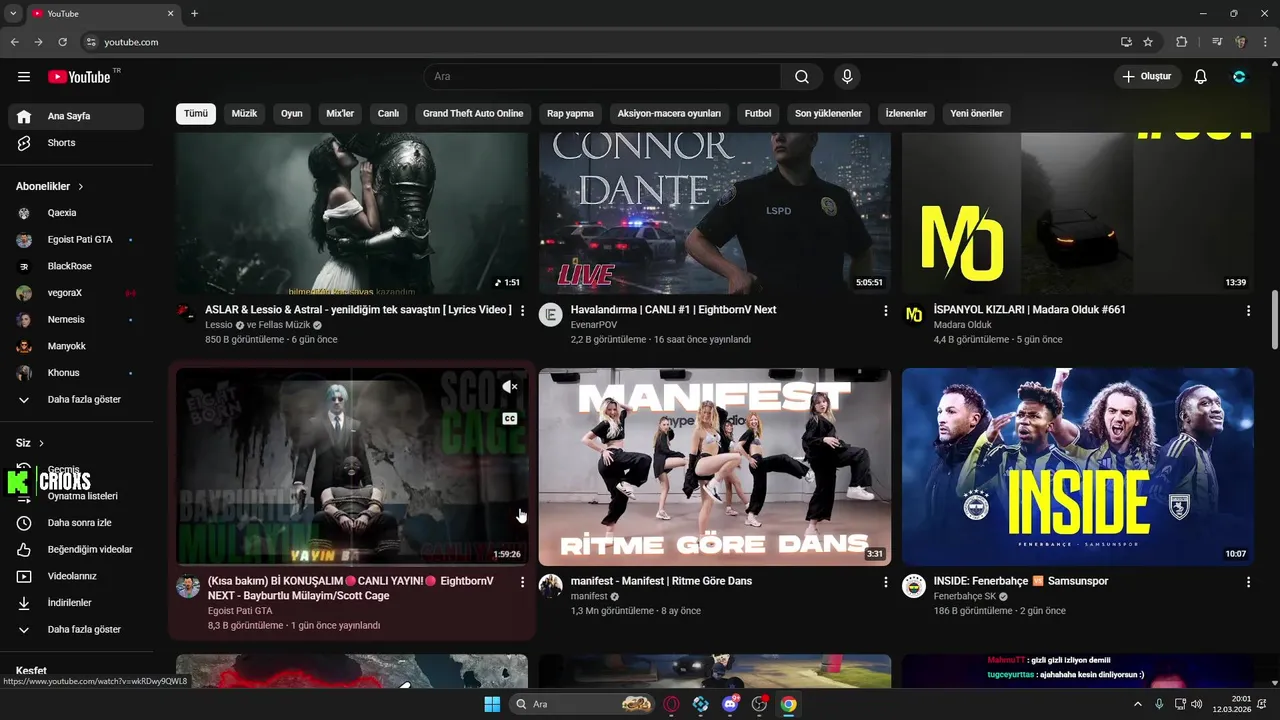1280x720 pixels.
Task: Open the INSIDE Fenerbahçe thumbnail
Action: coord(1078,467)
